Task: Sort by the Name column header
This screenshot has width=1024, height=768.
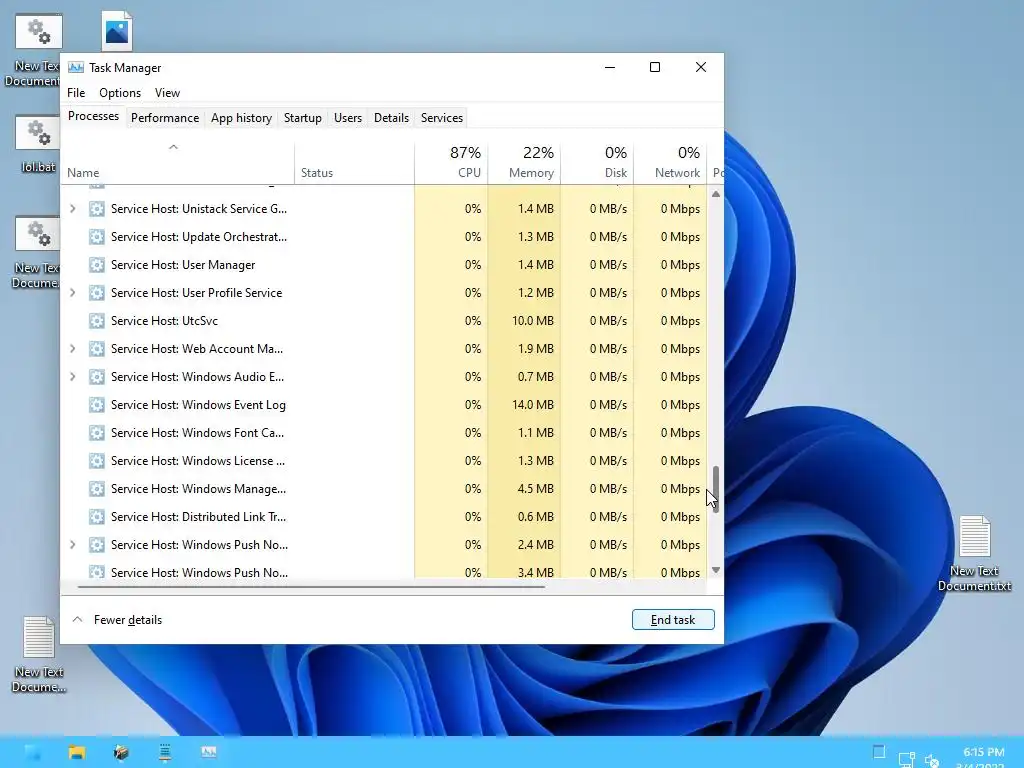Action: click(x=178, y=162)
